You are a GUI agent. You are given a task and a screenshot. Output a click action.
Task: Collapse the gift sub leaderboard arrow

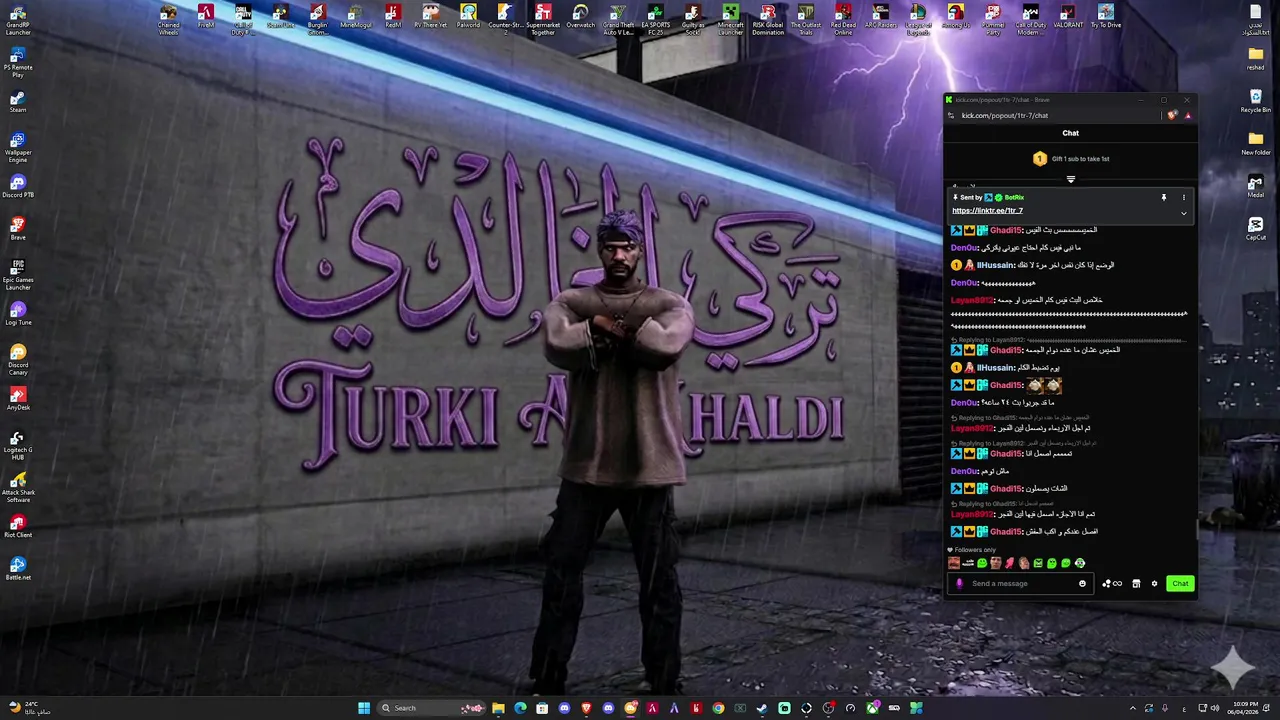1070,180
